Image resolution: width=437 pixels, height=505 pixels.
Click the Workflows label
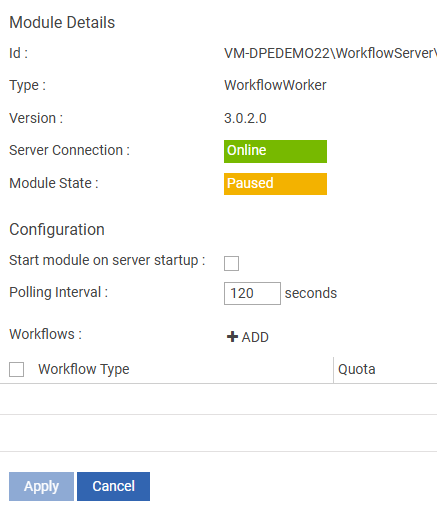[45, 334]
